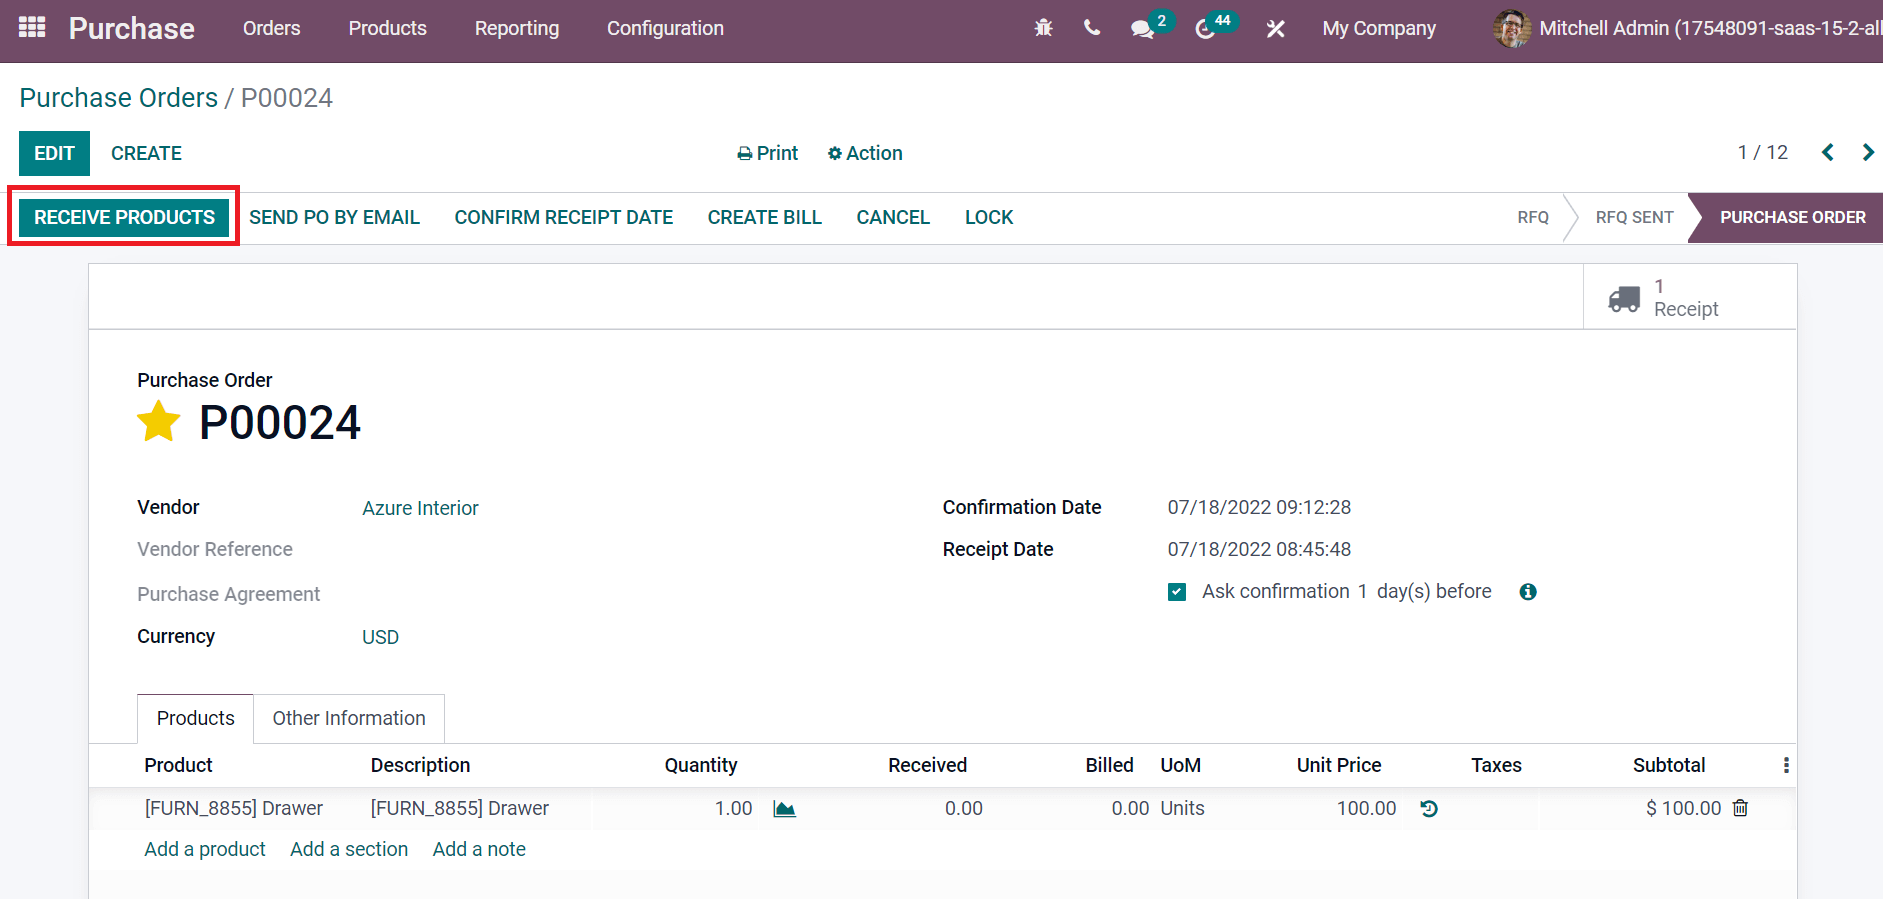
Task: Open the Print dropdown
Action: (767, 153)
